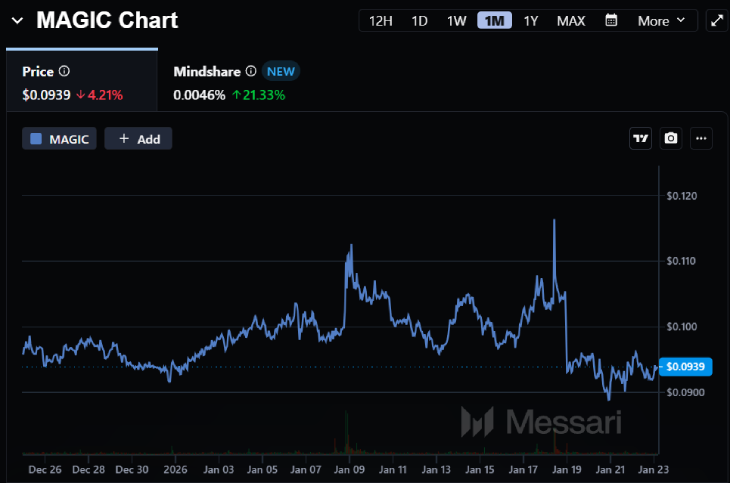Click the Add asset button
Viewport: 730px width, 483px height.
click(x=139, y=139)
